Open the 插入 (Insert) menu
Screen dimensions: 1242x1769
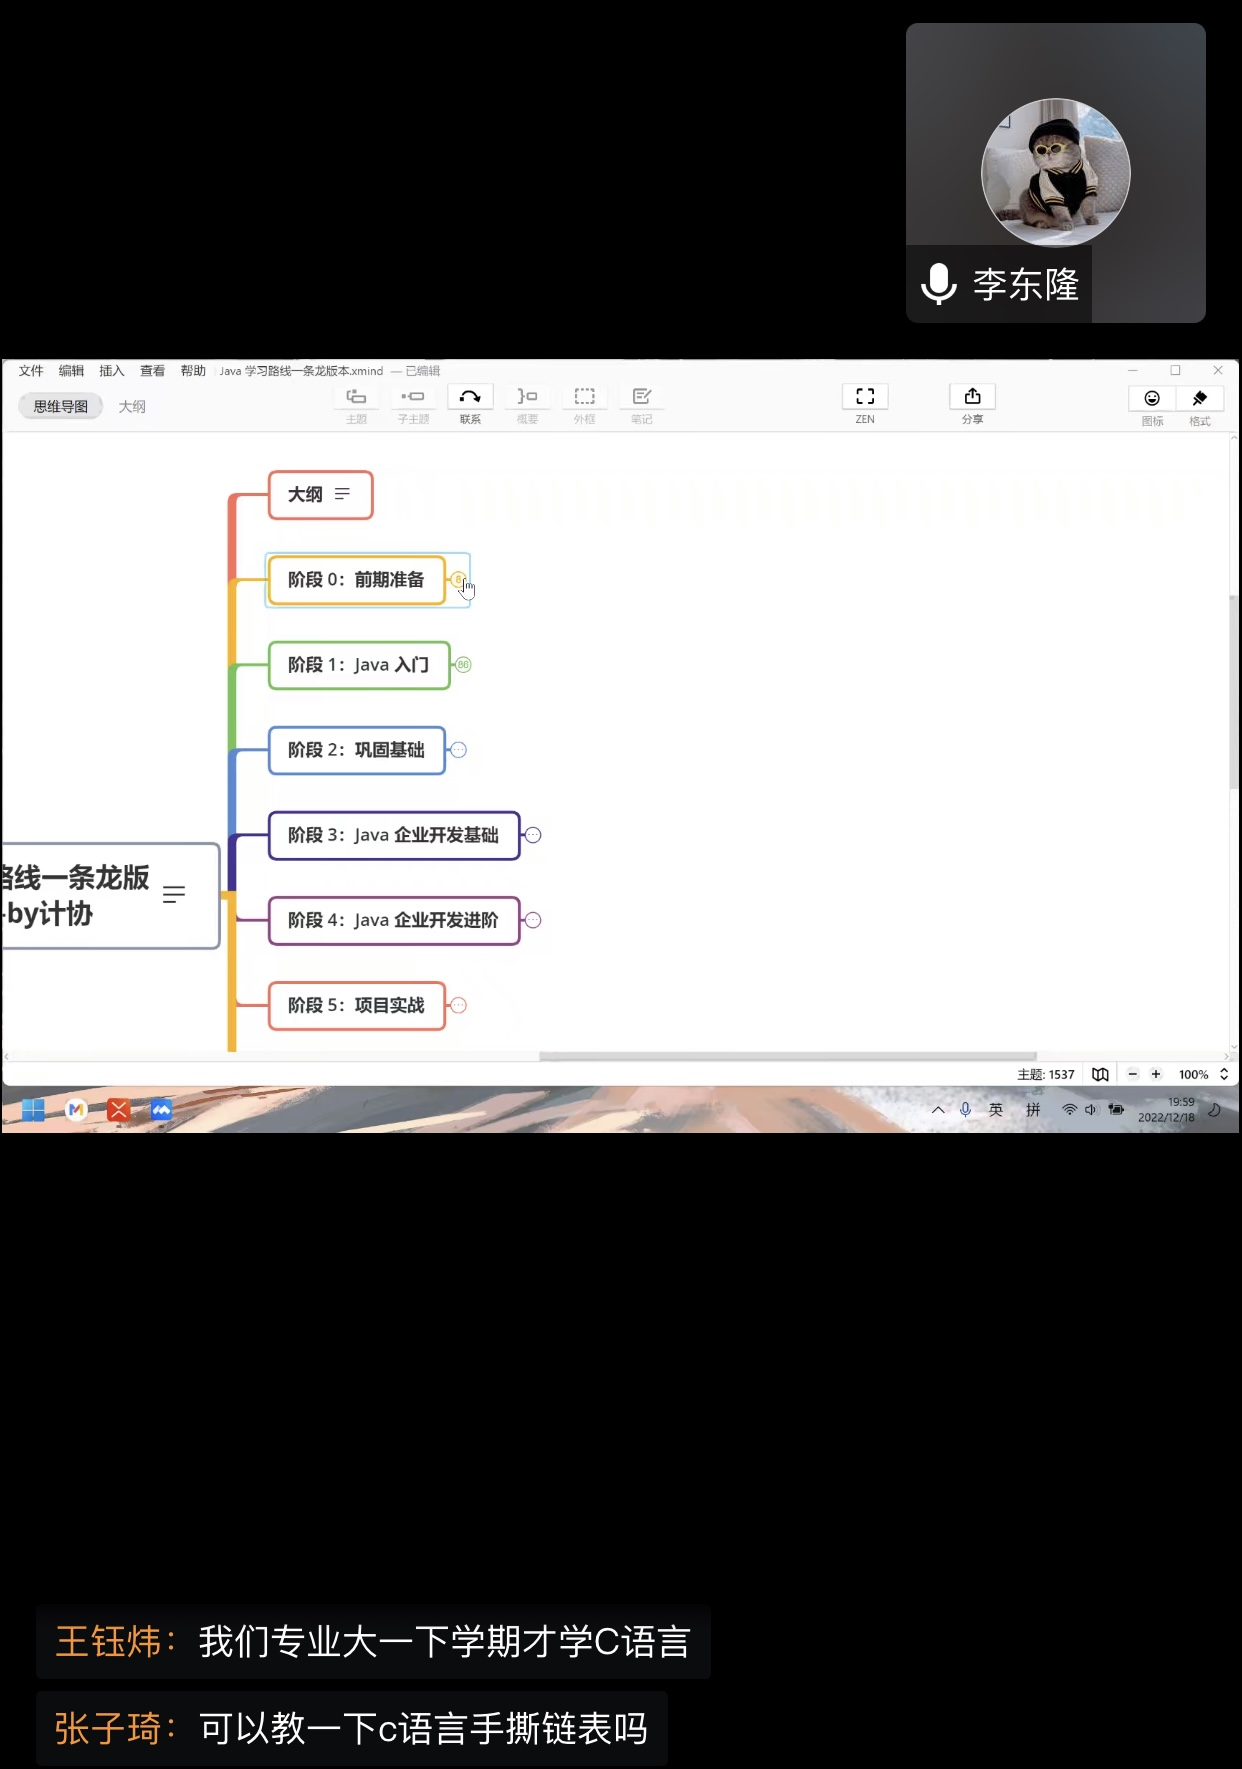pyautogui.click(x=111, y=371)
